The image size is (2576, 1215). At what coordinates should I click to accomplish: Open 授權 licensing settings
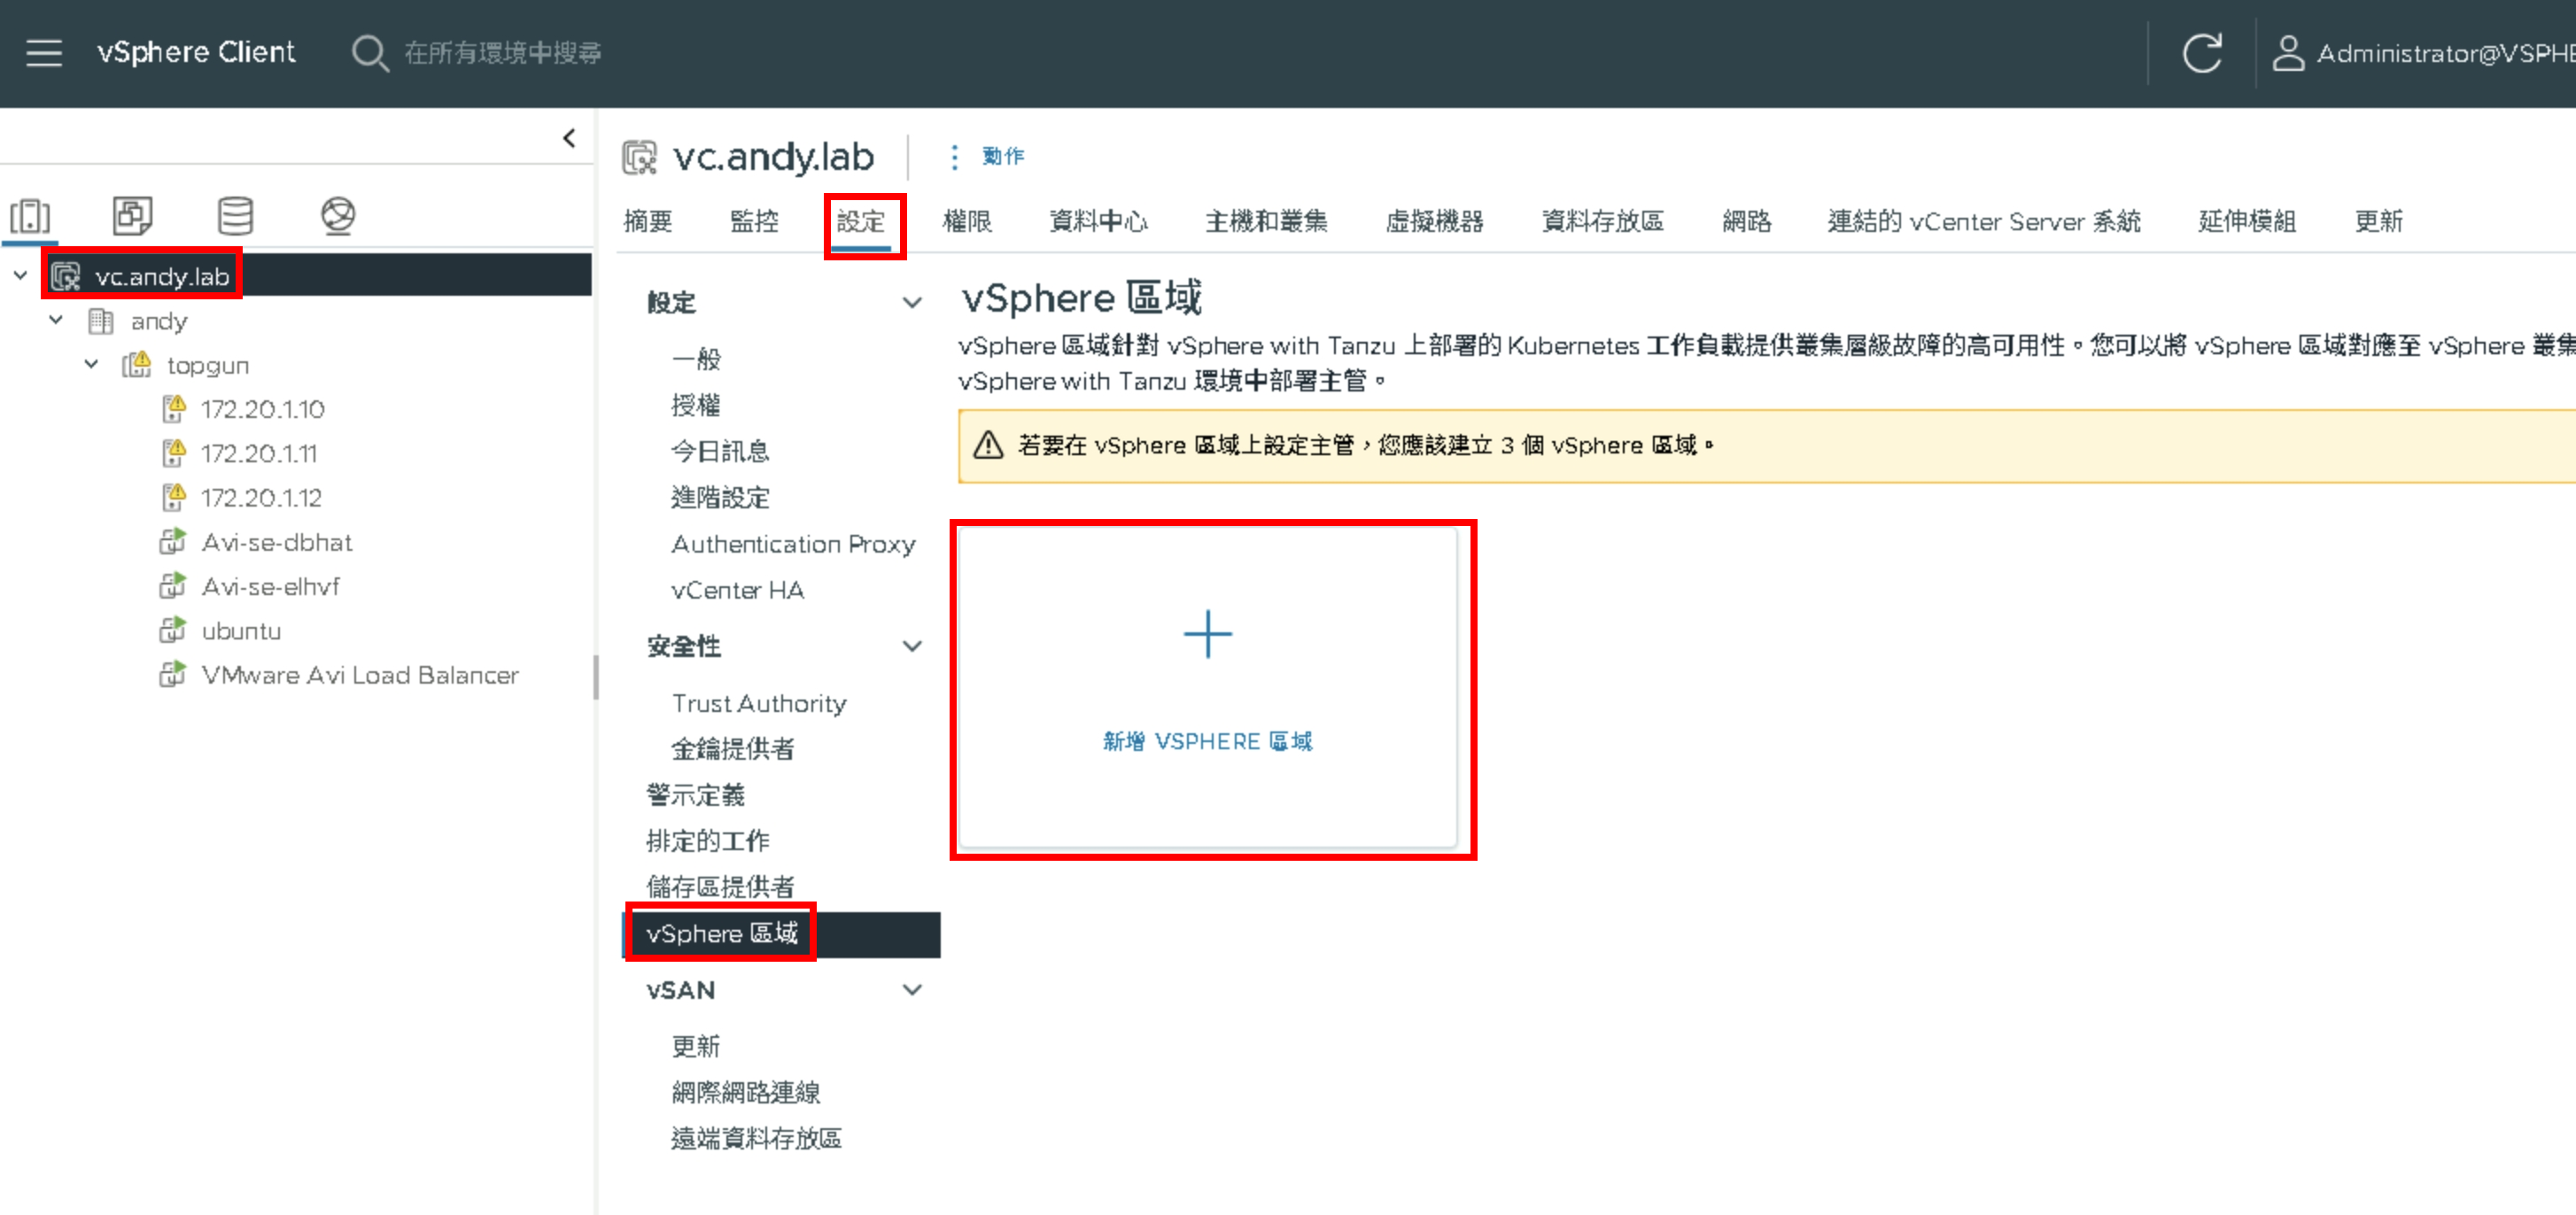(x=696, y=405)
